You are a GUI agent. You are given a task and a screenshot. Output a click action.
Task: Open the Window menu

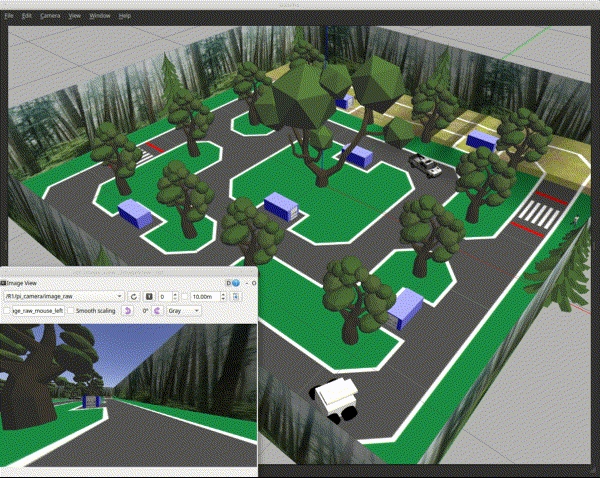click(x=100, y=17)
